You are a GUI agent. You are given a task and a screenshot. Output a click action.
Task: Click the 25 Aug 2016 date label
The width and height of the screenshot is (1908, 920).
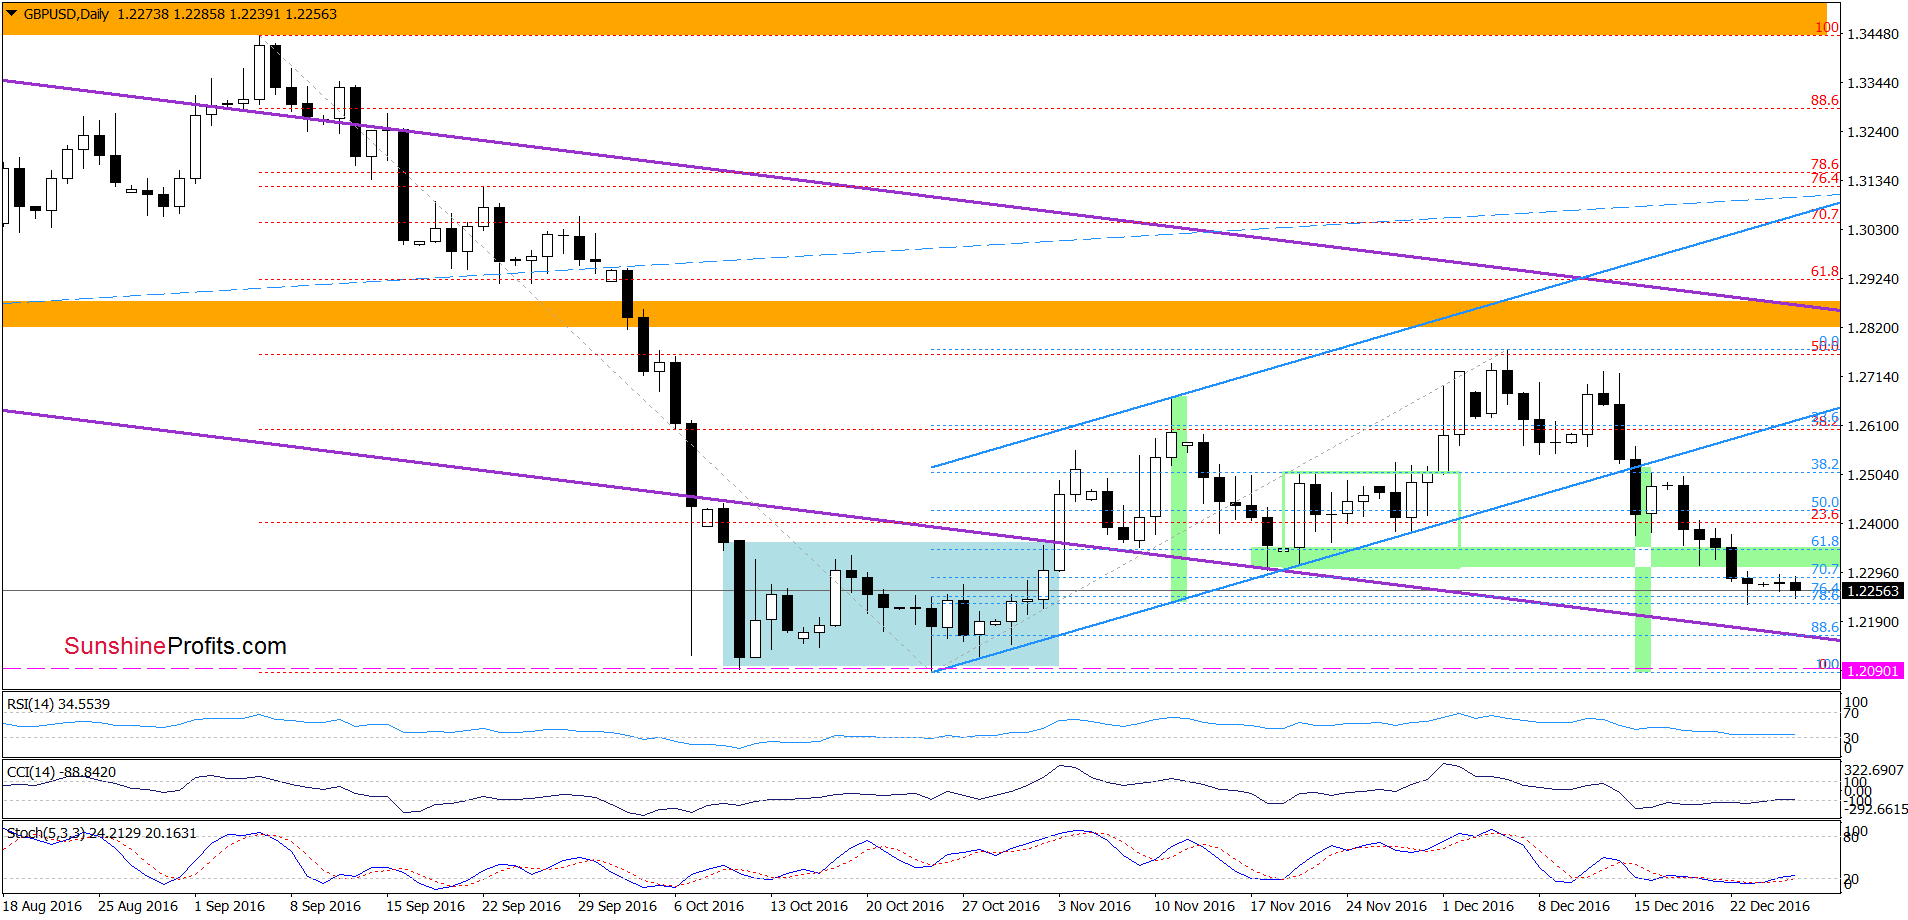138,906
